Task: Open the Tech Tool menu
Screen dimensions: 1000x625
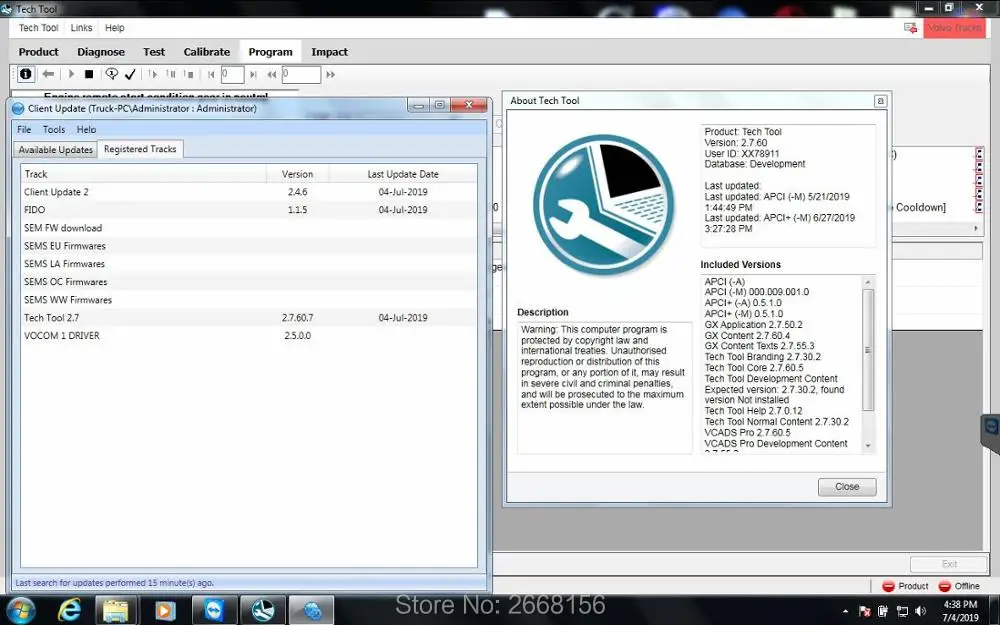Action: pos(38,28)
